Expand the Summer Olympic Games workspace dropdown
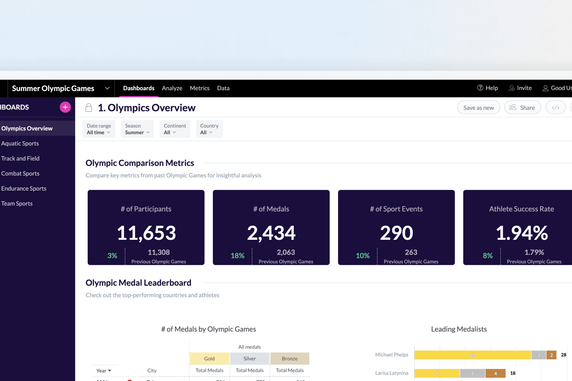 [x=107, y=88]
